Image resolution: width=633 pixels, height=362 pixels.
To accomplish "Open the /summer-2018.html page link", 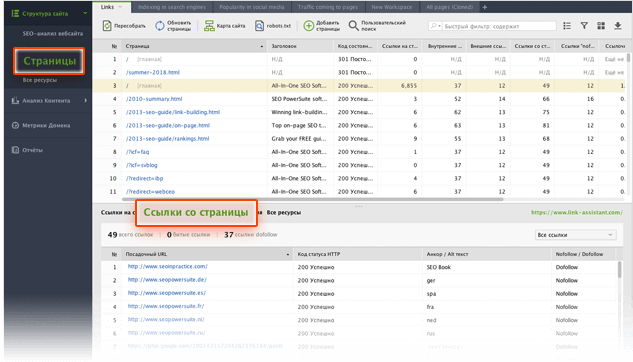I will [153, 73].
